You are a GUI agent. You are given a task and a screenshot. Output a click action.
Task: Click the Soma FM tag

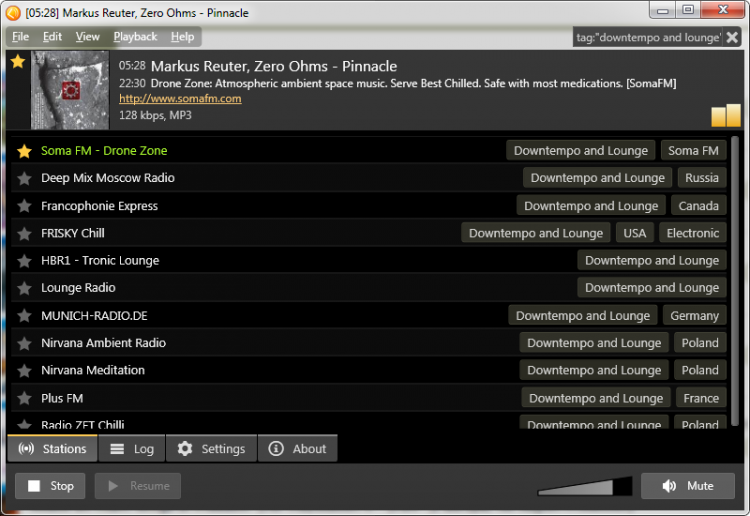coord(693,151)
